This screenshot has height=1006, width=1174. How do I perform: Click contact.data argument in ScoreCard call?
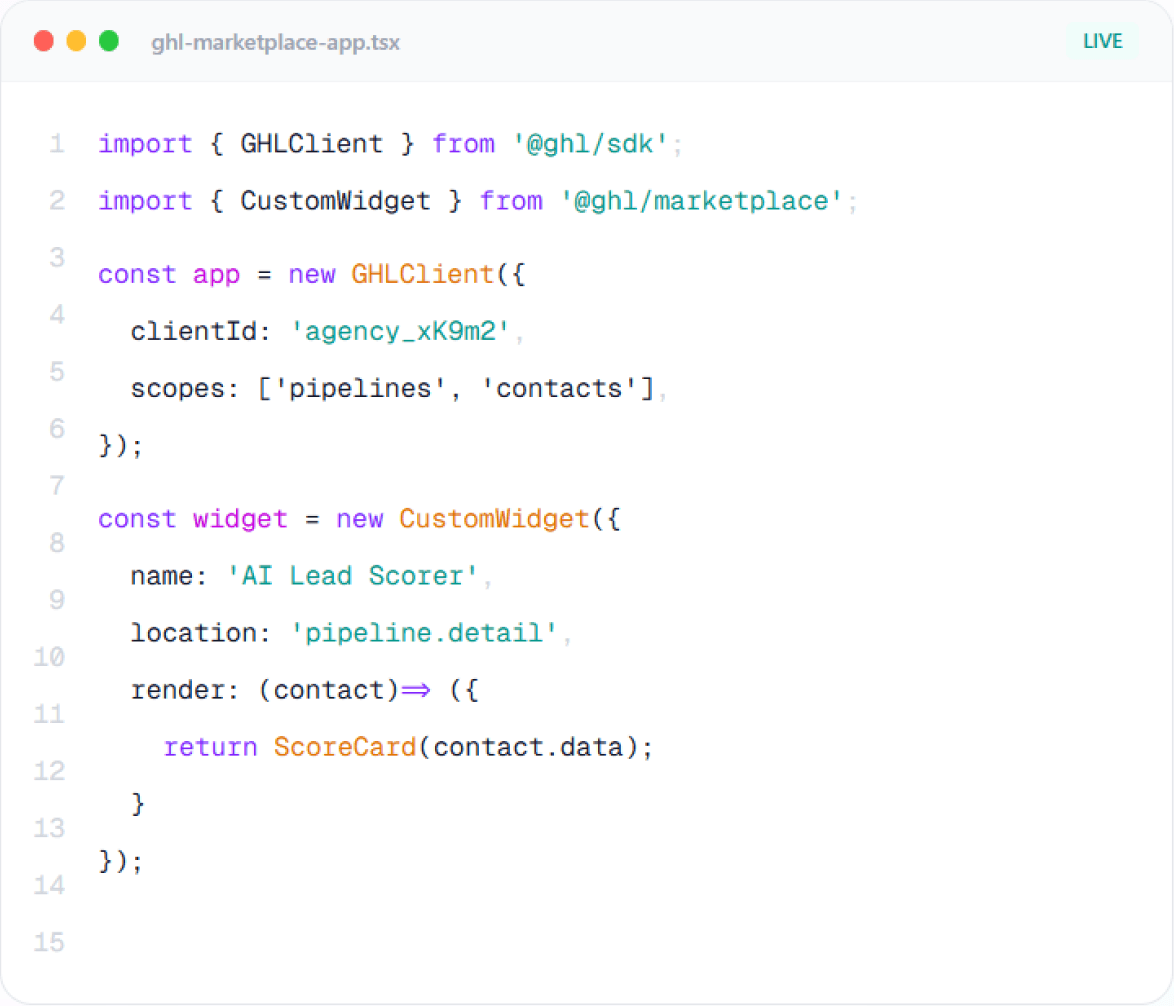tap(528, 747)
